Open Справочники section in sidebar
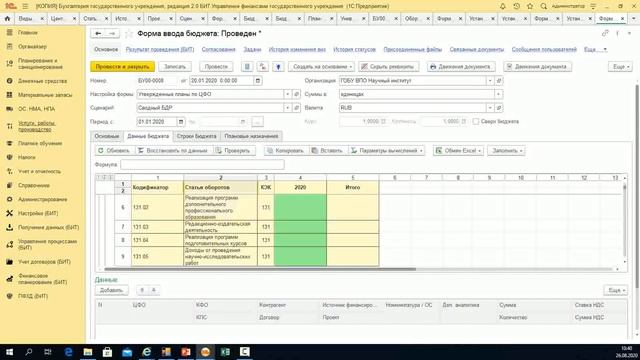Viewport: 640px width, 360px height. point(34,185)
